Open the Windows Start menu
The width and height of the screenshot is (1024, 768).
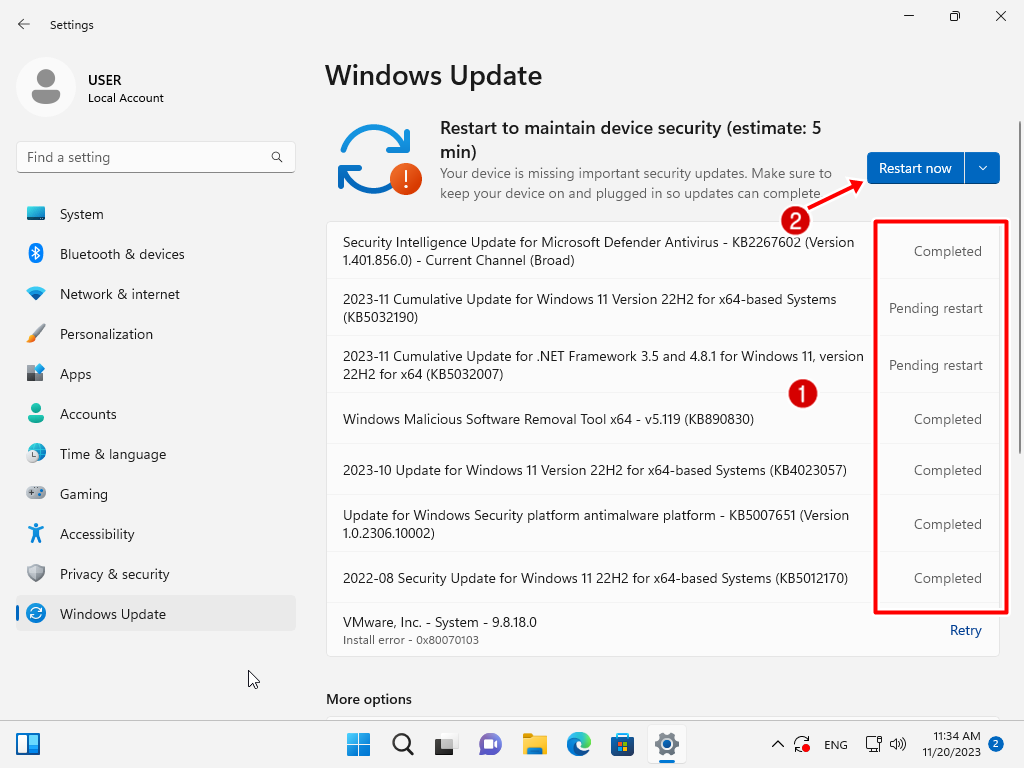pyautogui.click(x=358, y=744)
